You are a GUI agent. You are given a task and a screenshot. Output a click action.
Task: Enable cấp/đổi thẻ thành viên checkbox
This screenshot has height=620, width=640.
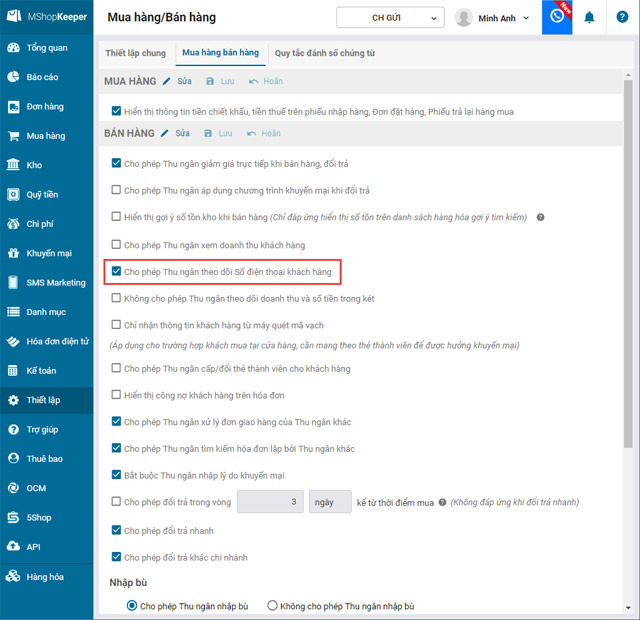click(x=116, y=368)
